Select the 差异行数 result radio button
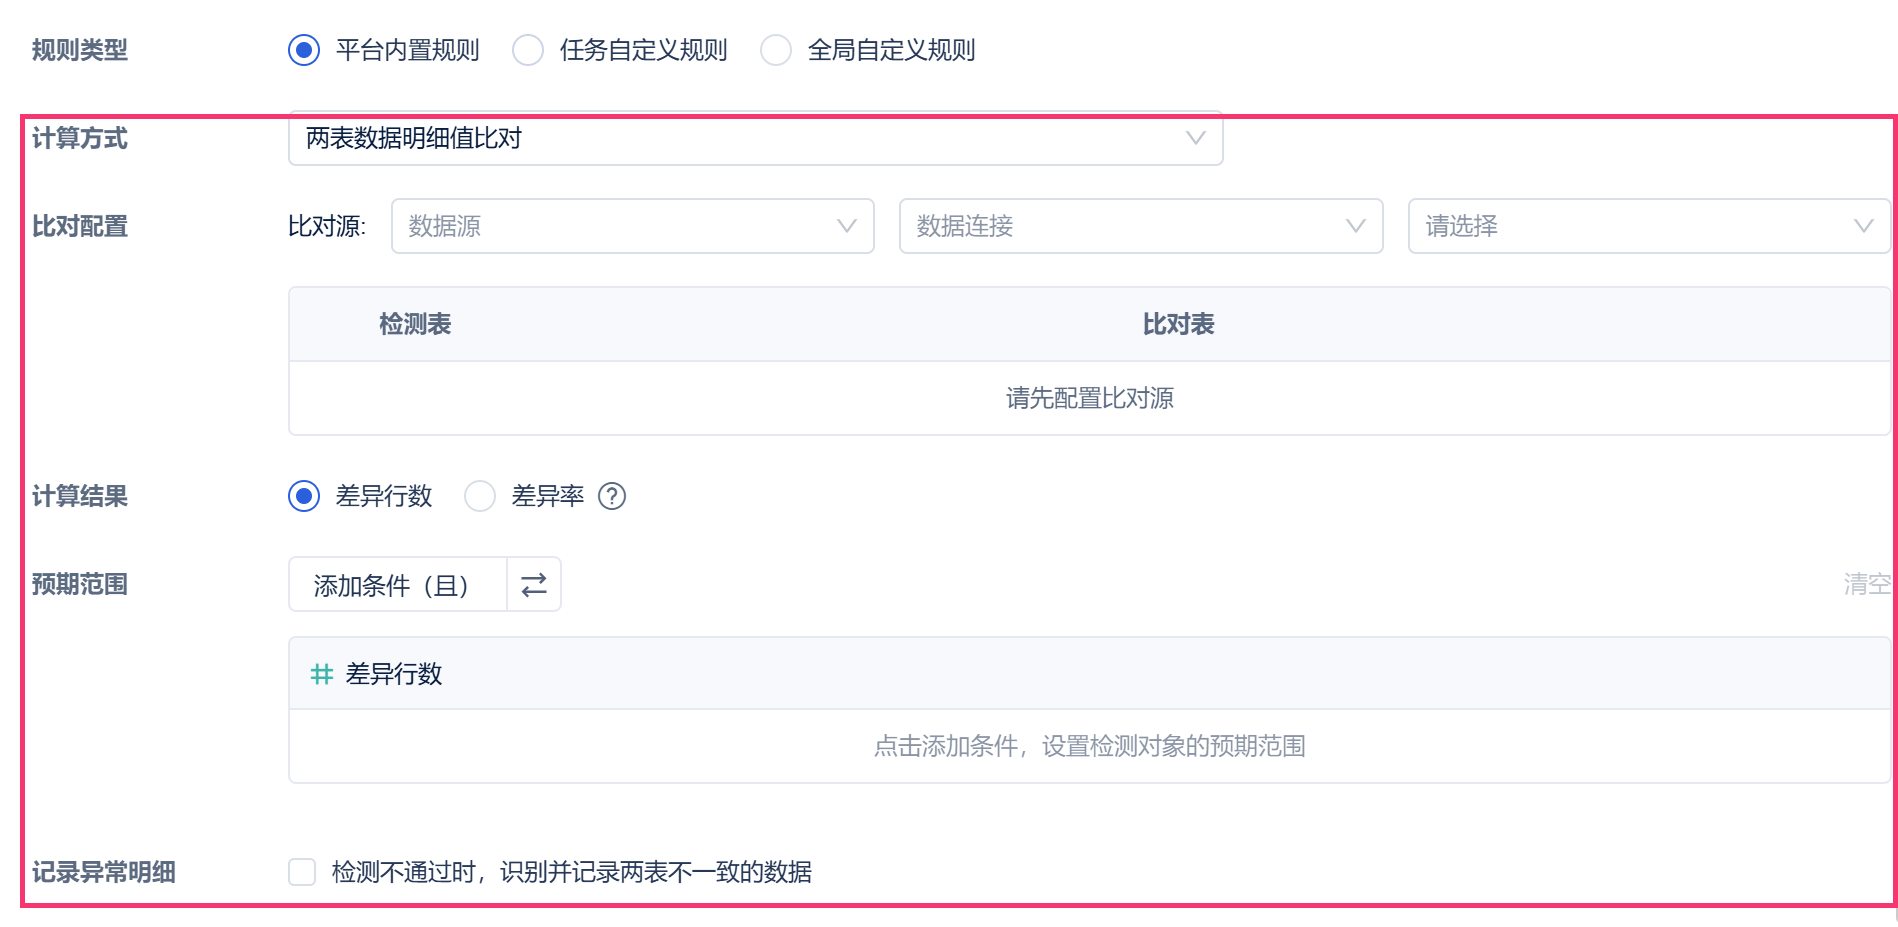 304,496
